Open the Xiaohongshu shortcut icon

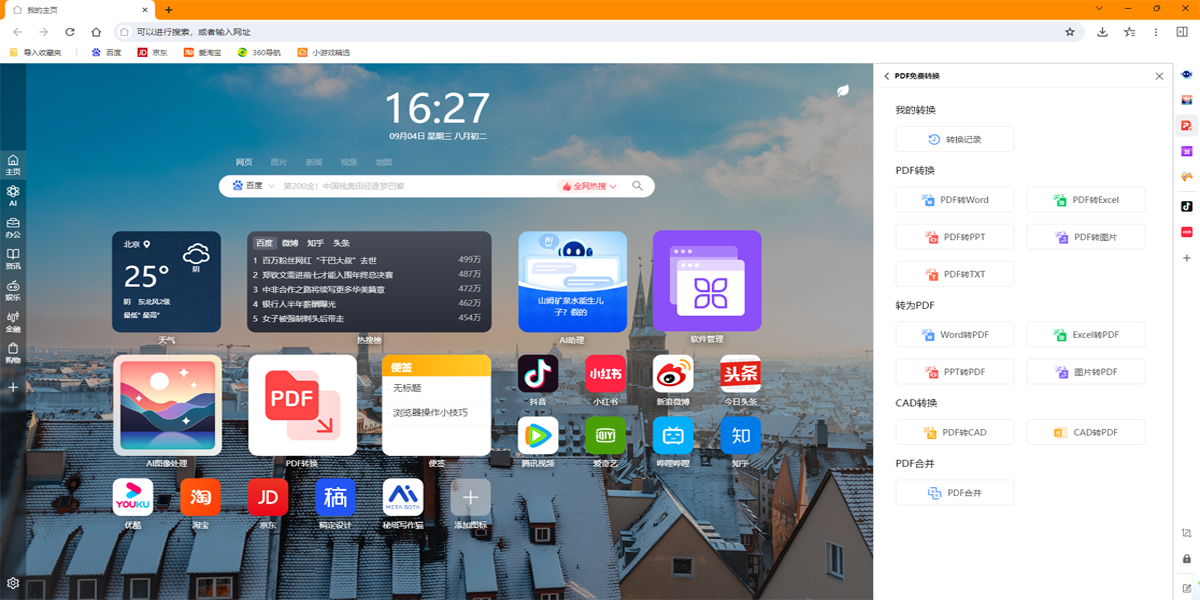[605, 374]
